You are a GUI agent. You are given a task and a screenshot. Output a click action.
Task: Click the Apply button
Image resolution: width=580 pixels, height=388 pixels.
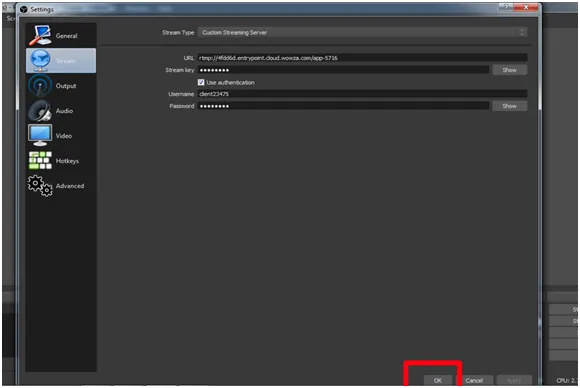click(515, 380)
